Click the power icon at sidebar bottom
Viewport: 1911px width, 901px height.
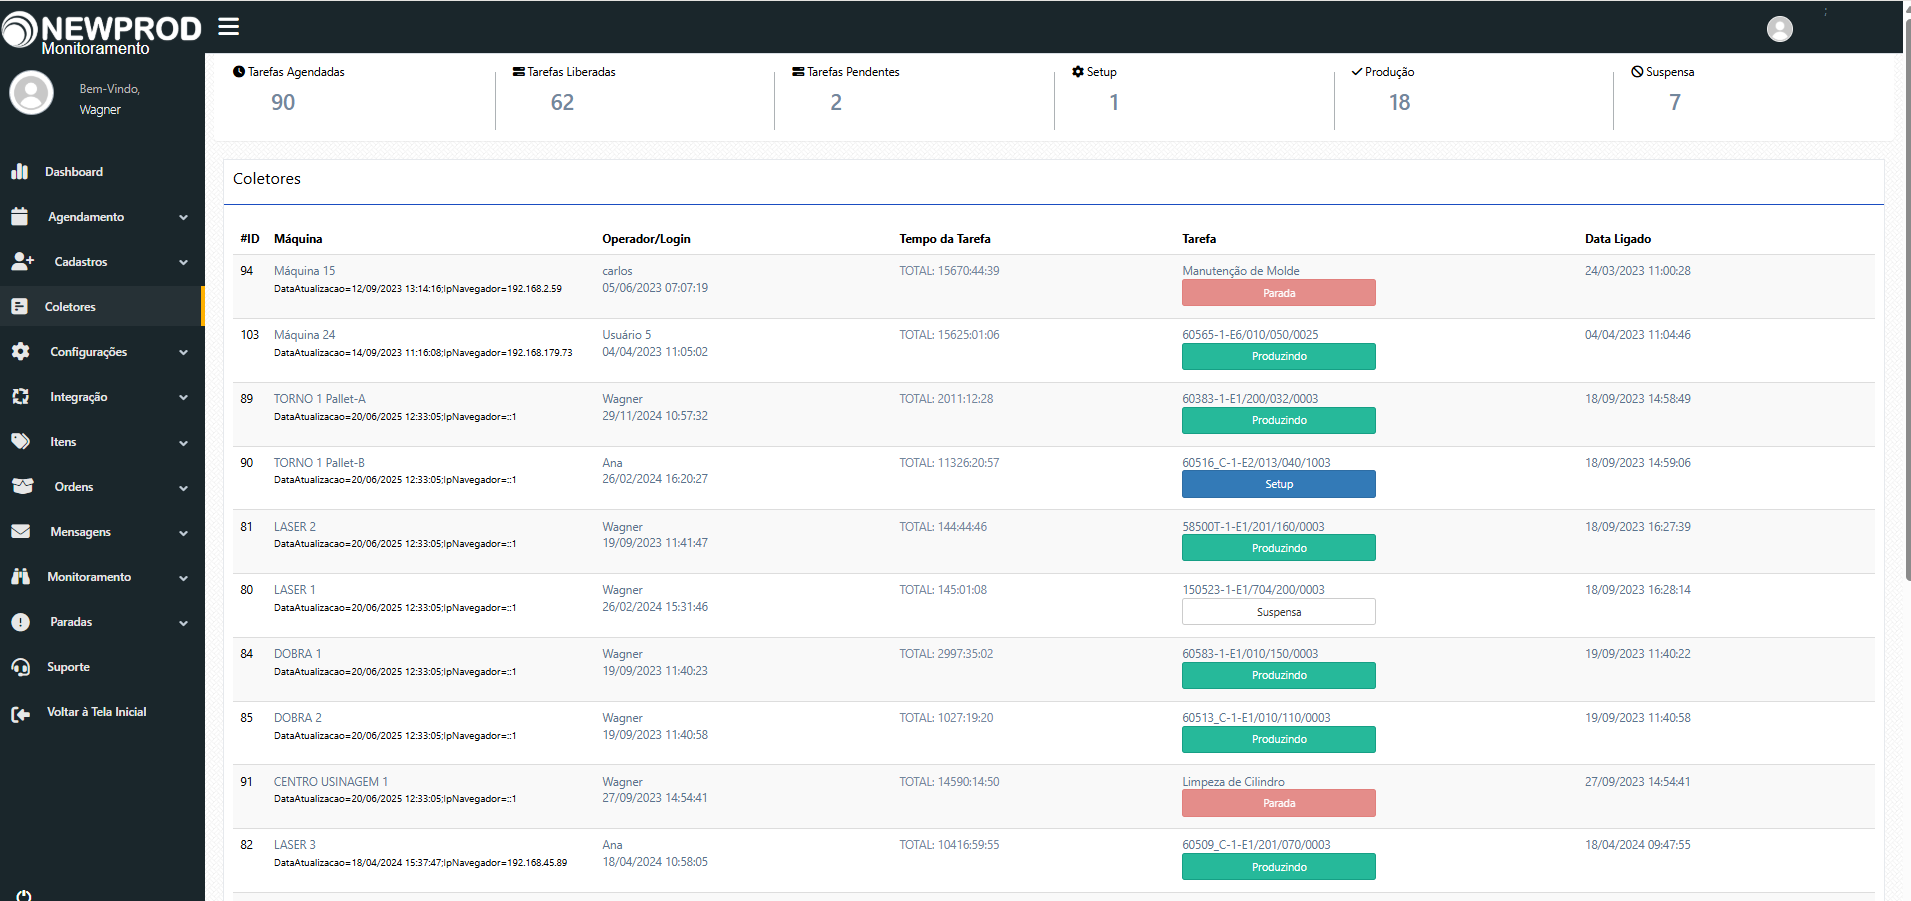coord(24,895)
